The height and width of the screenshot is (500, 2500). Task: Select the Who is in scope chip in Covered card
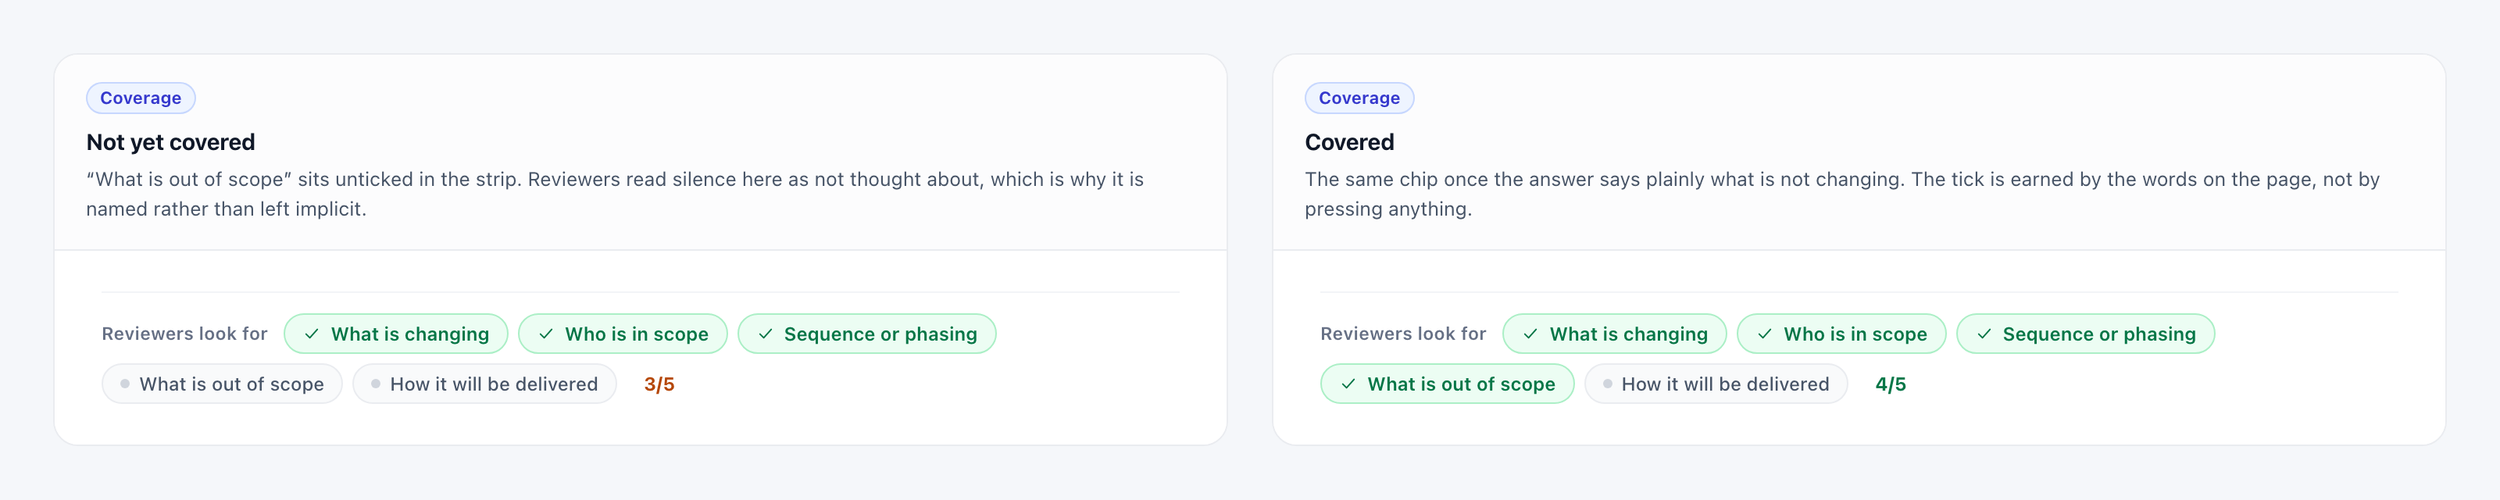[1841, 334]
